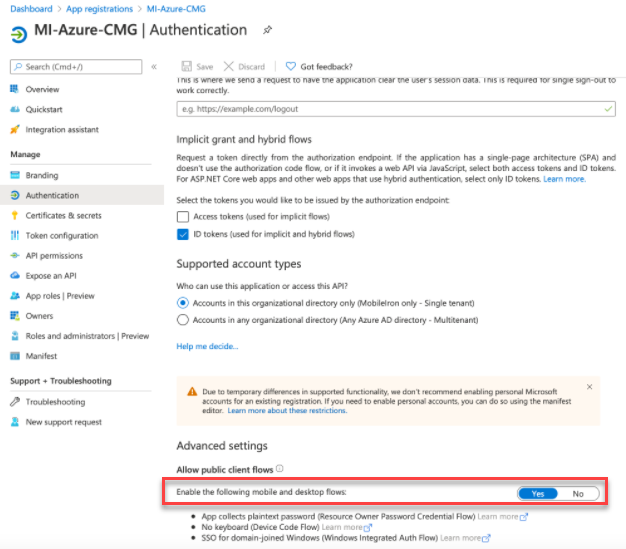Open API permissions page
626x549 pixels.
(x=54, y=256)
